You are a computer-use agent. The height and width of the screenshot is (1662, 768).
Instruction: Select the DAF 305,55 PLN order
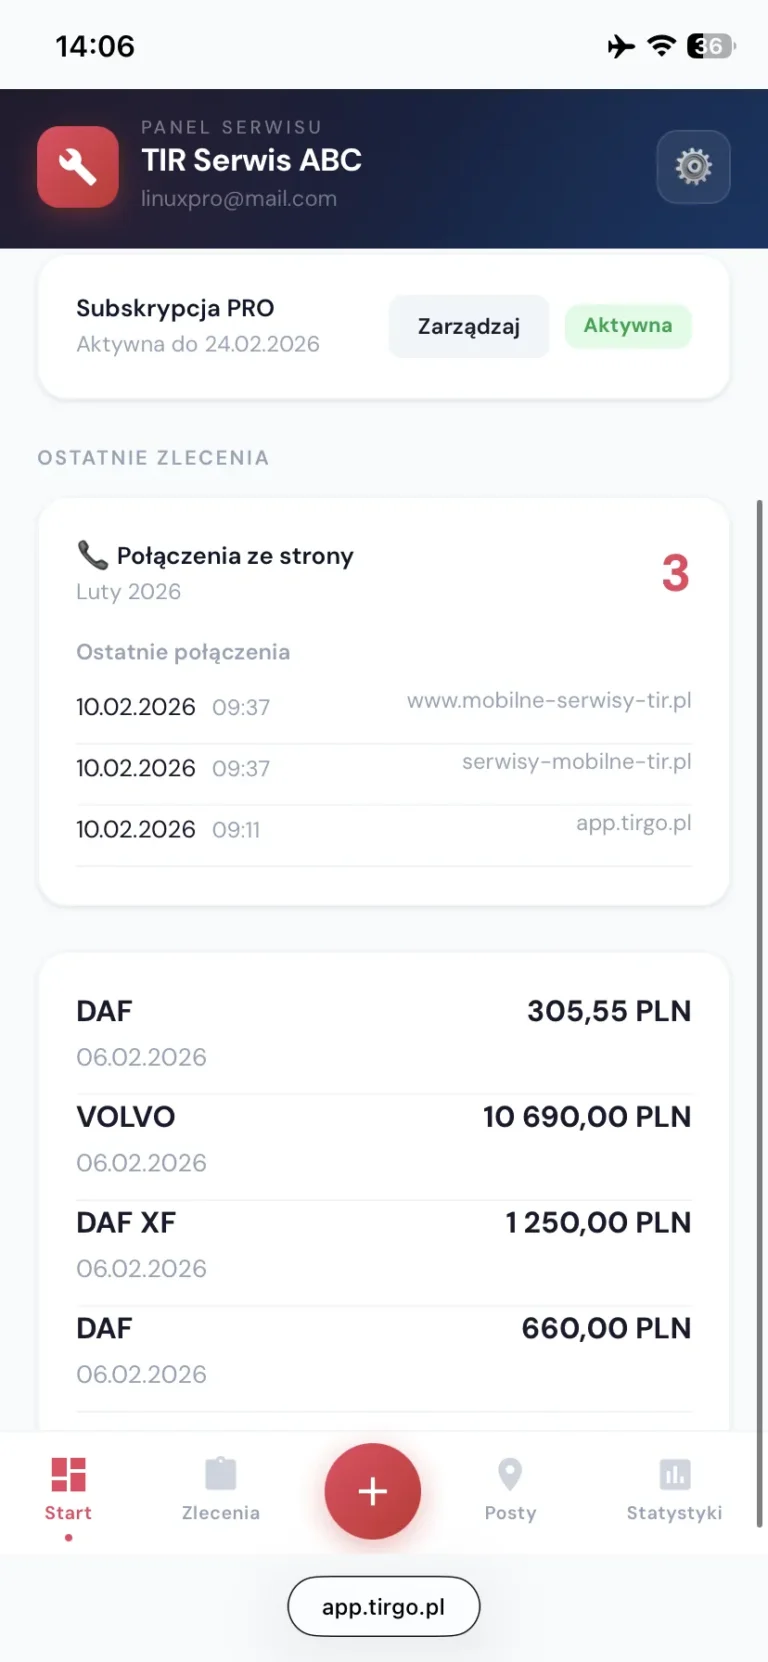click(x=384, y=1032)
